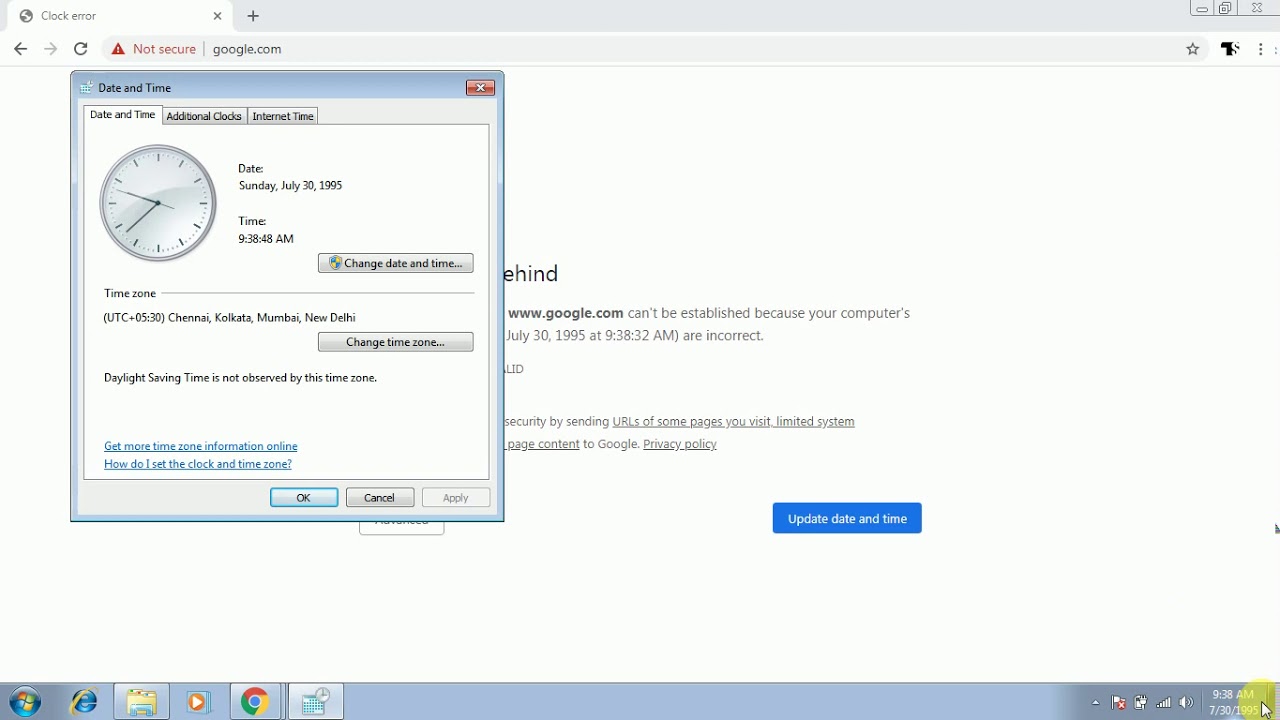Viewport: 1280px width, 720px height.
Task: Click the Not secure warning icon
Action: click(118, 49)
